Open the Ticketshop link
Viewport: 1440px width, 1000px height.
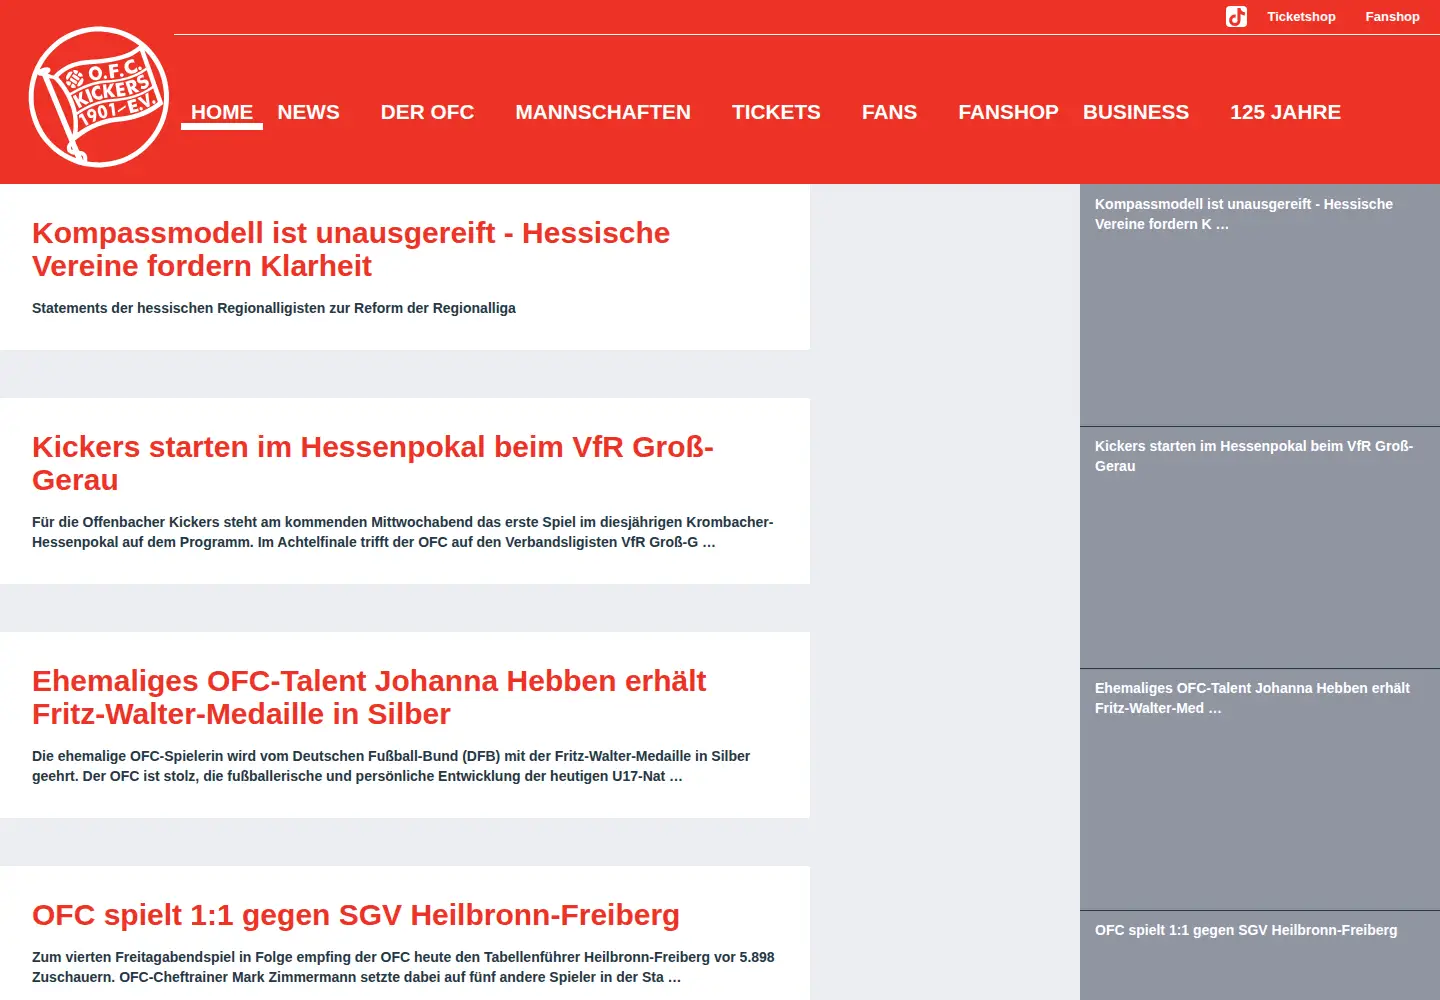pyautogui.click(x=1301, y=17)
